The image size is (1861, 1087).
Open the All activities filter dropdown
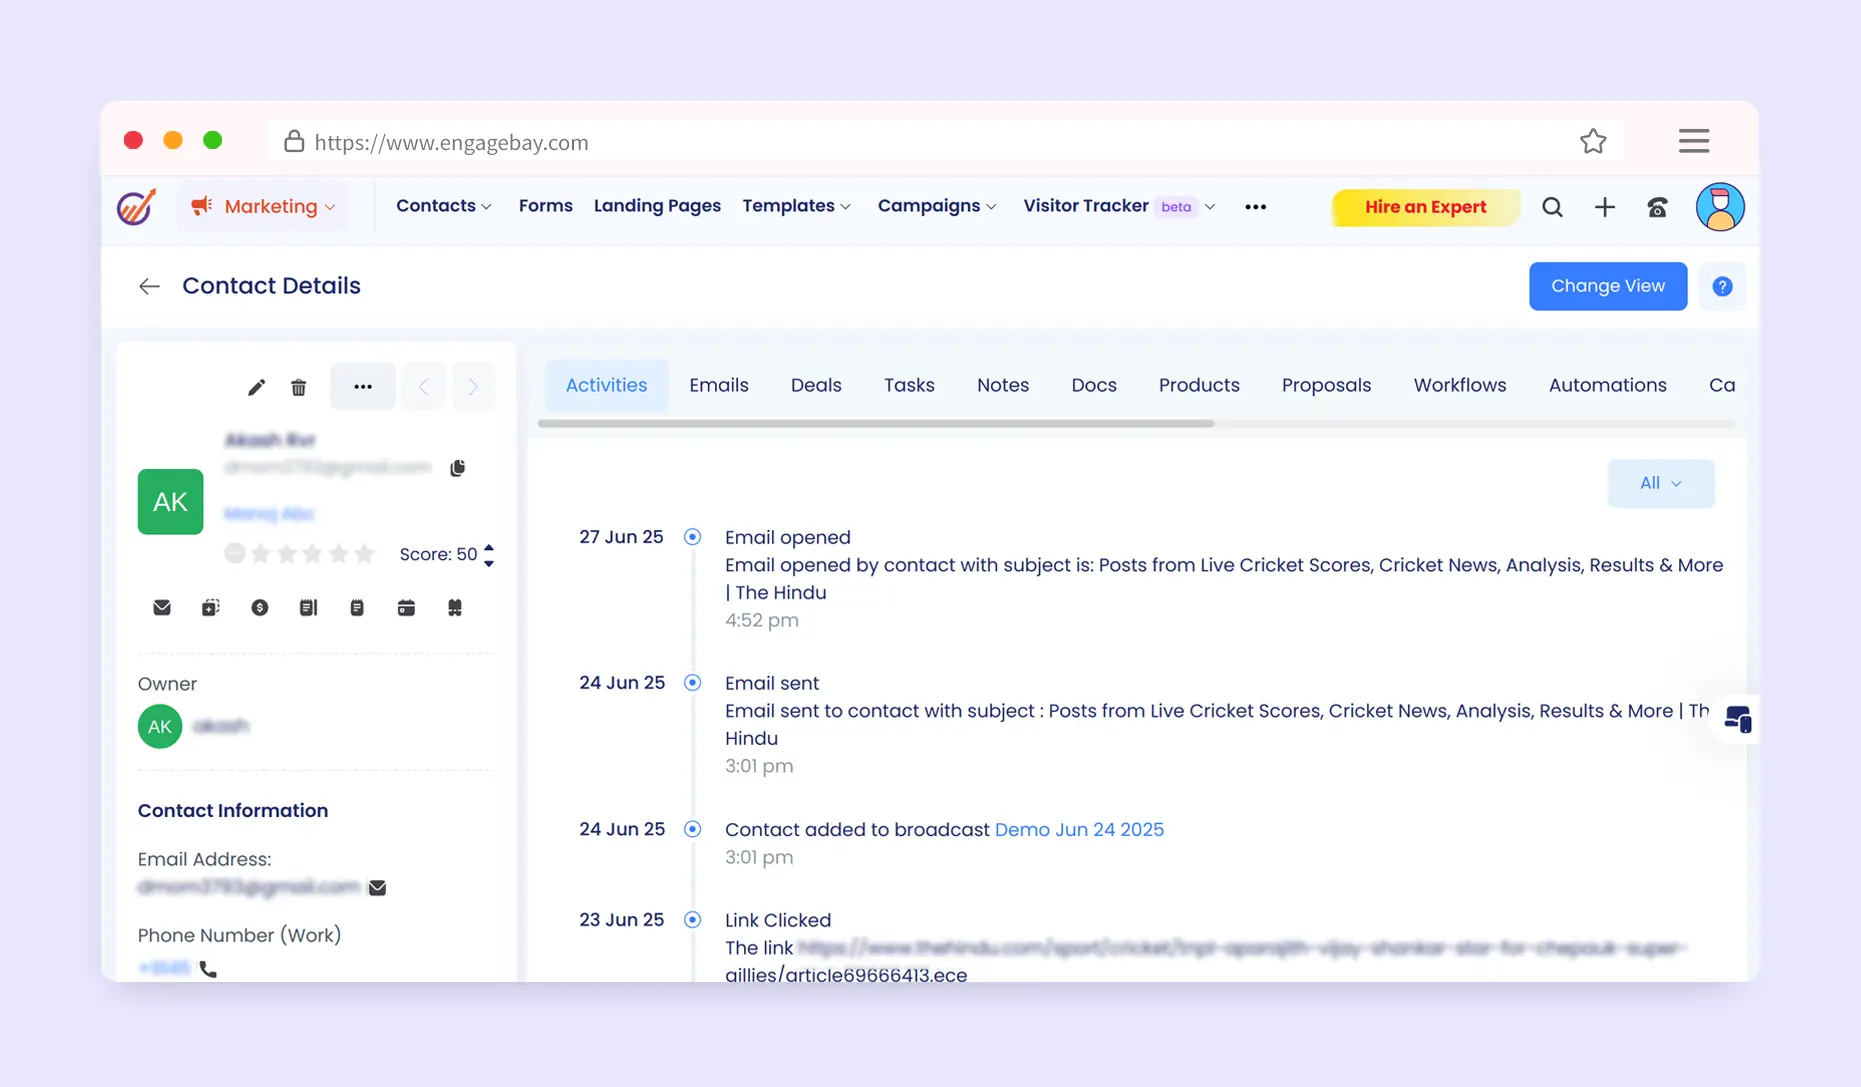[1660, 484]
